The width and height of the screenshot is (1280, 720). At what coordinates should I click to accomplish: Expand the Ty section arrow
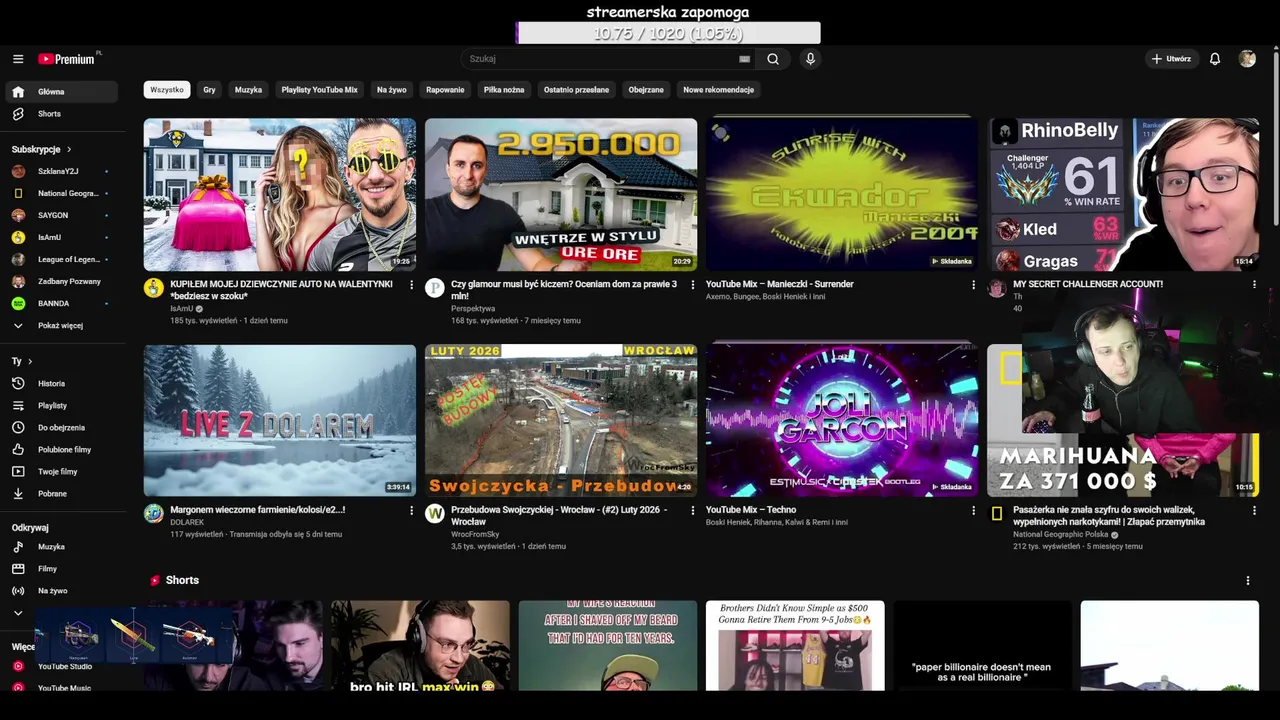click(x=30, y=361)
